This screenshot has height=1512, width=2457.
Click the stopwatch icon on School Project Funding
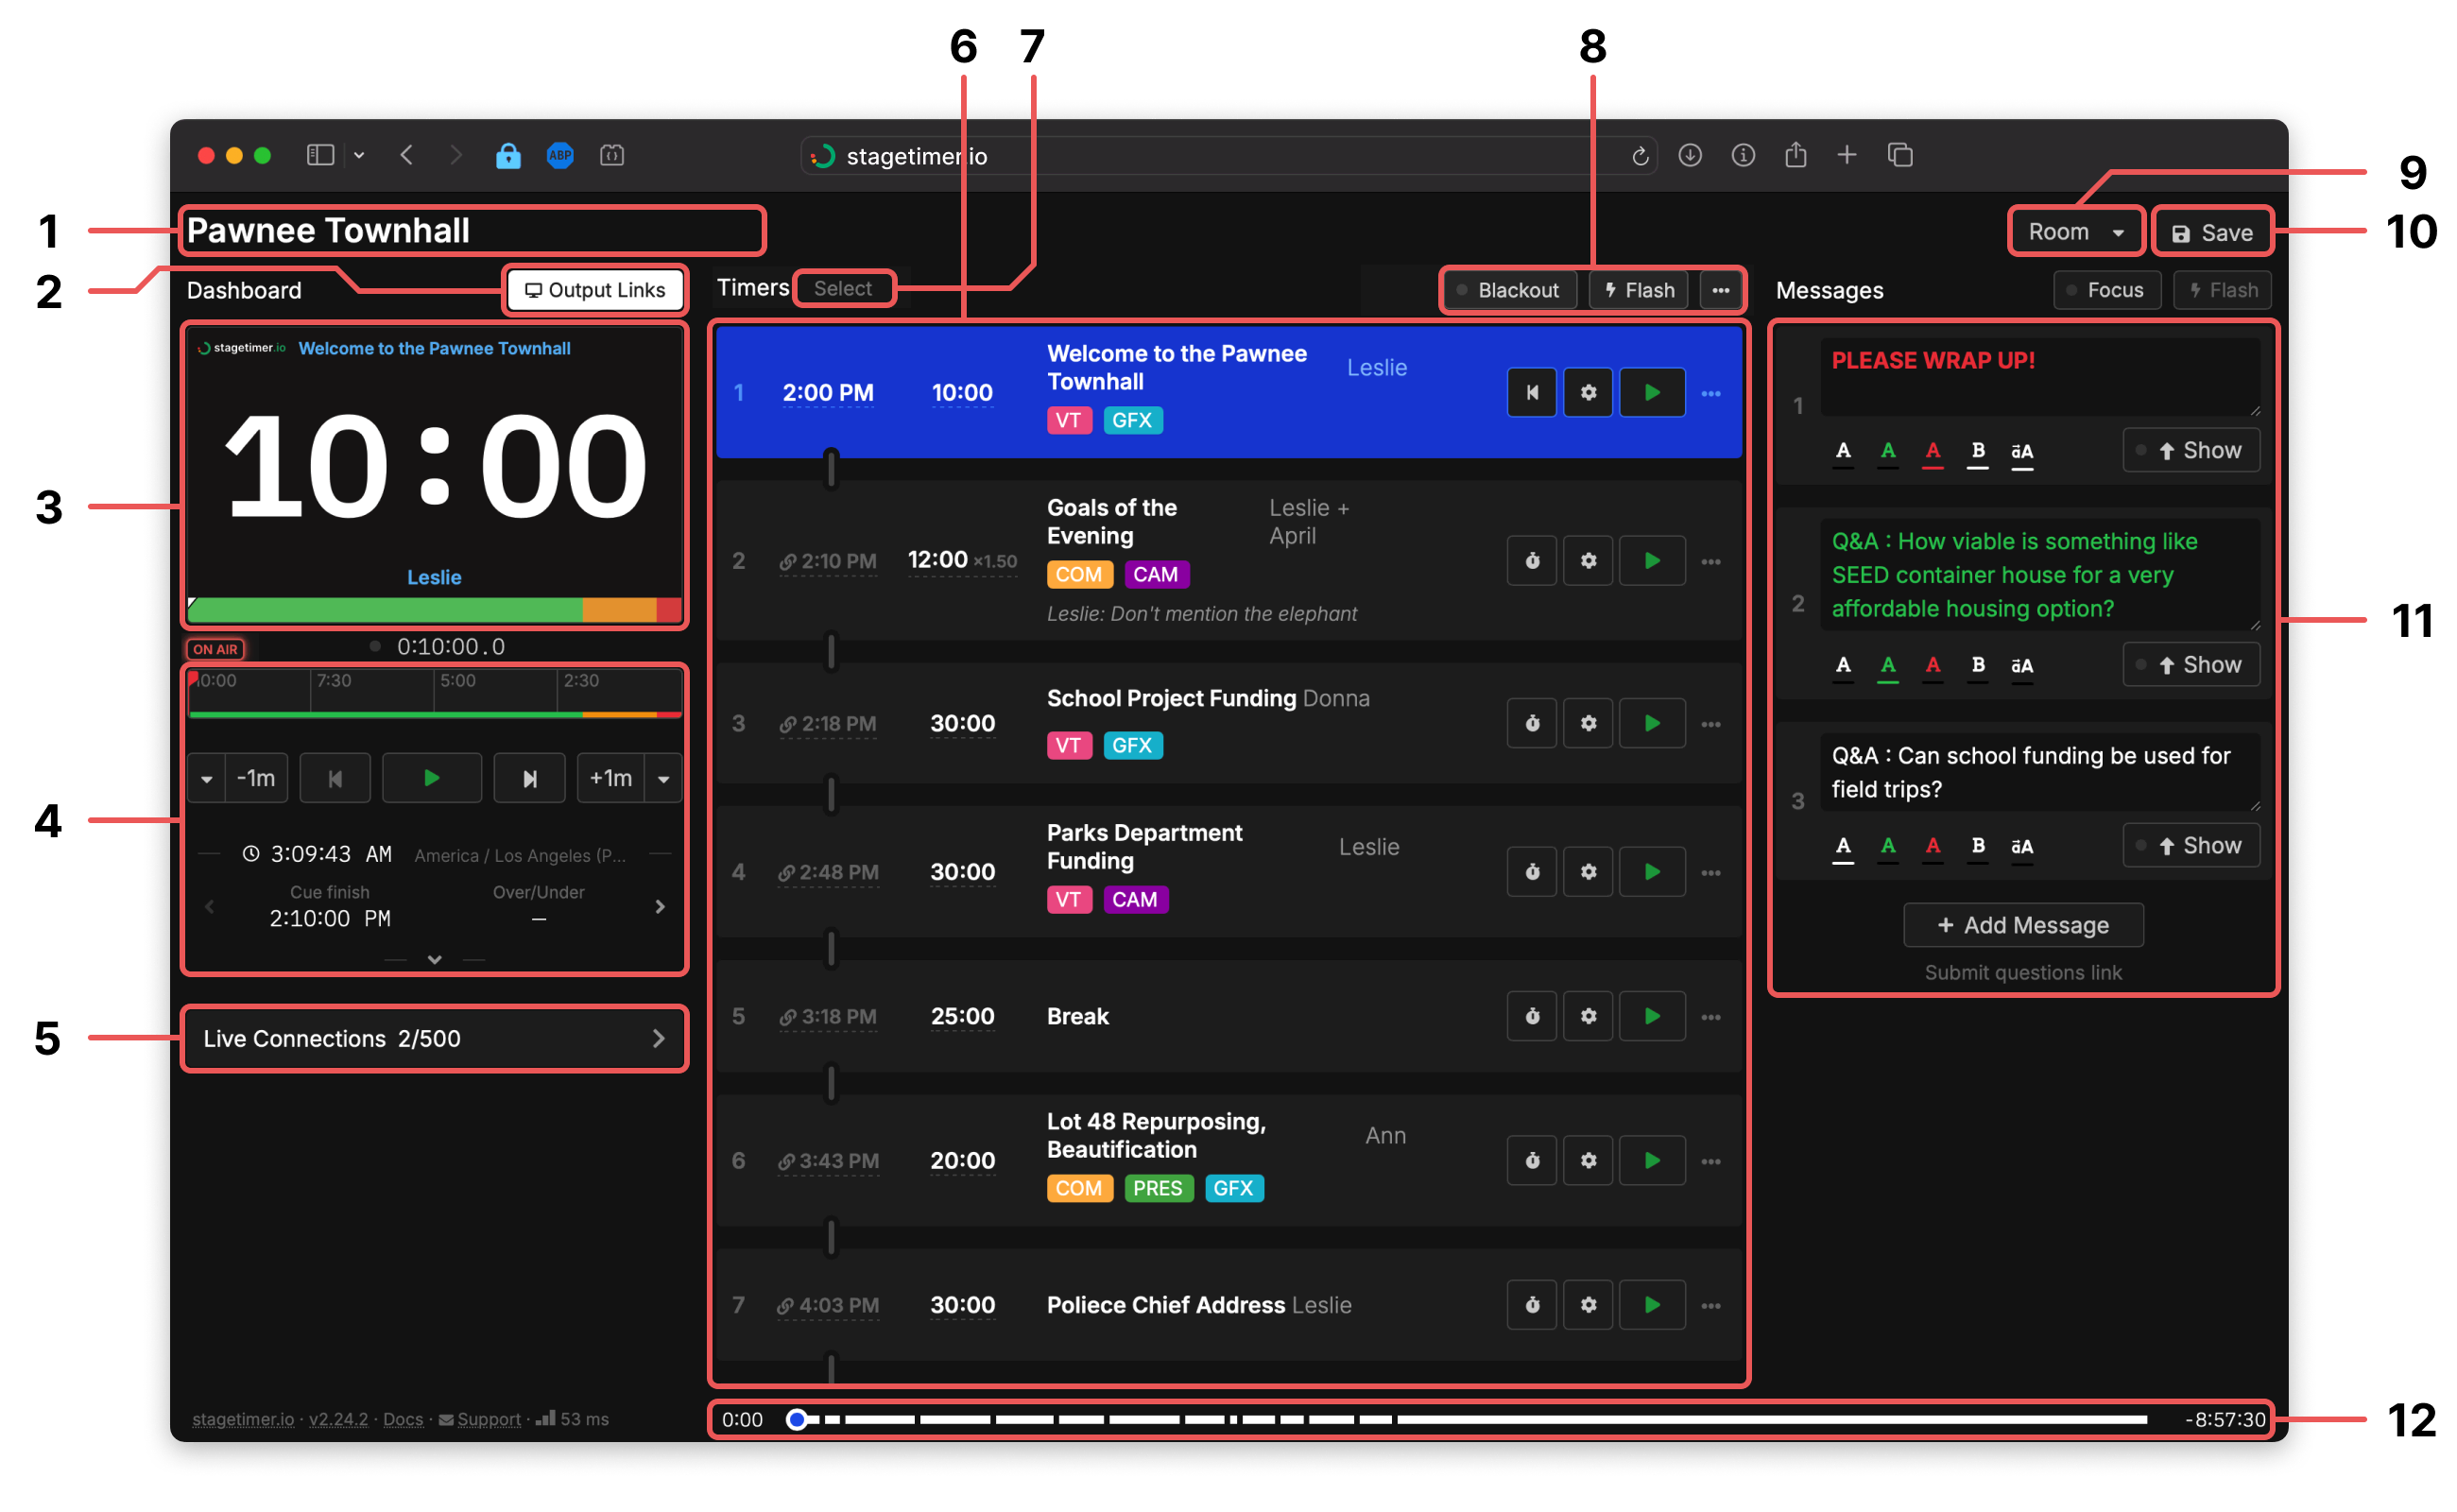1532,722
